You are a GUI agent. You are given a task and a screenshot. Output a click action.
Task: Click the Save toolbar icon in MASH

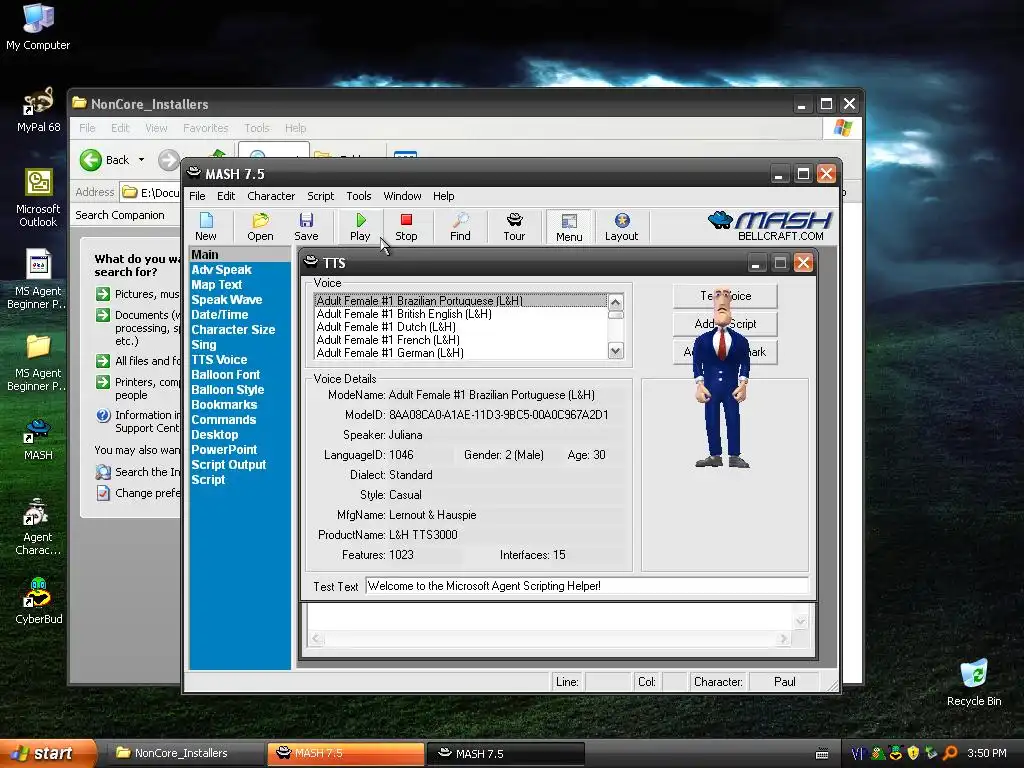[x=306, y=227]
